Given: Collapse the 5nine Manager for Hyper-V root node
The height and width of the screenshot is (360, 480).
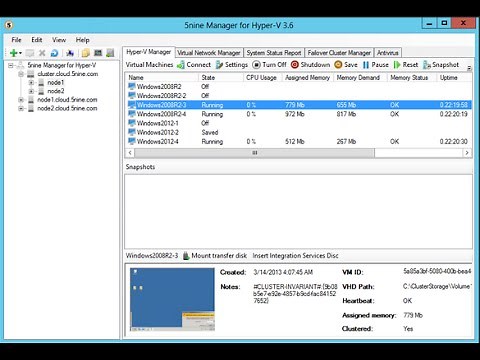Looking at the screenshot, I should click(11, 65).
